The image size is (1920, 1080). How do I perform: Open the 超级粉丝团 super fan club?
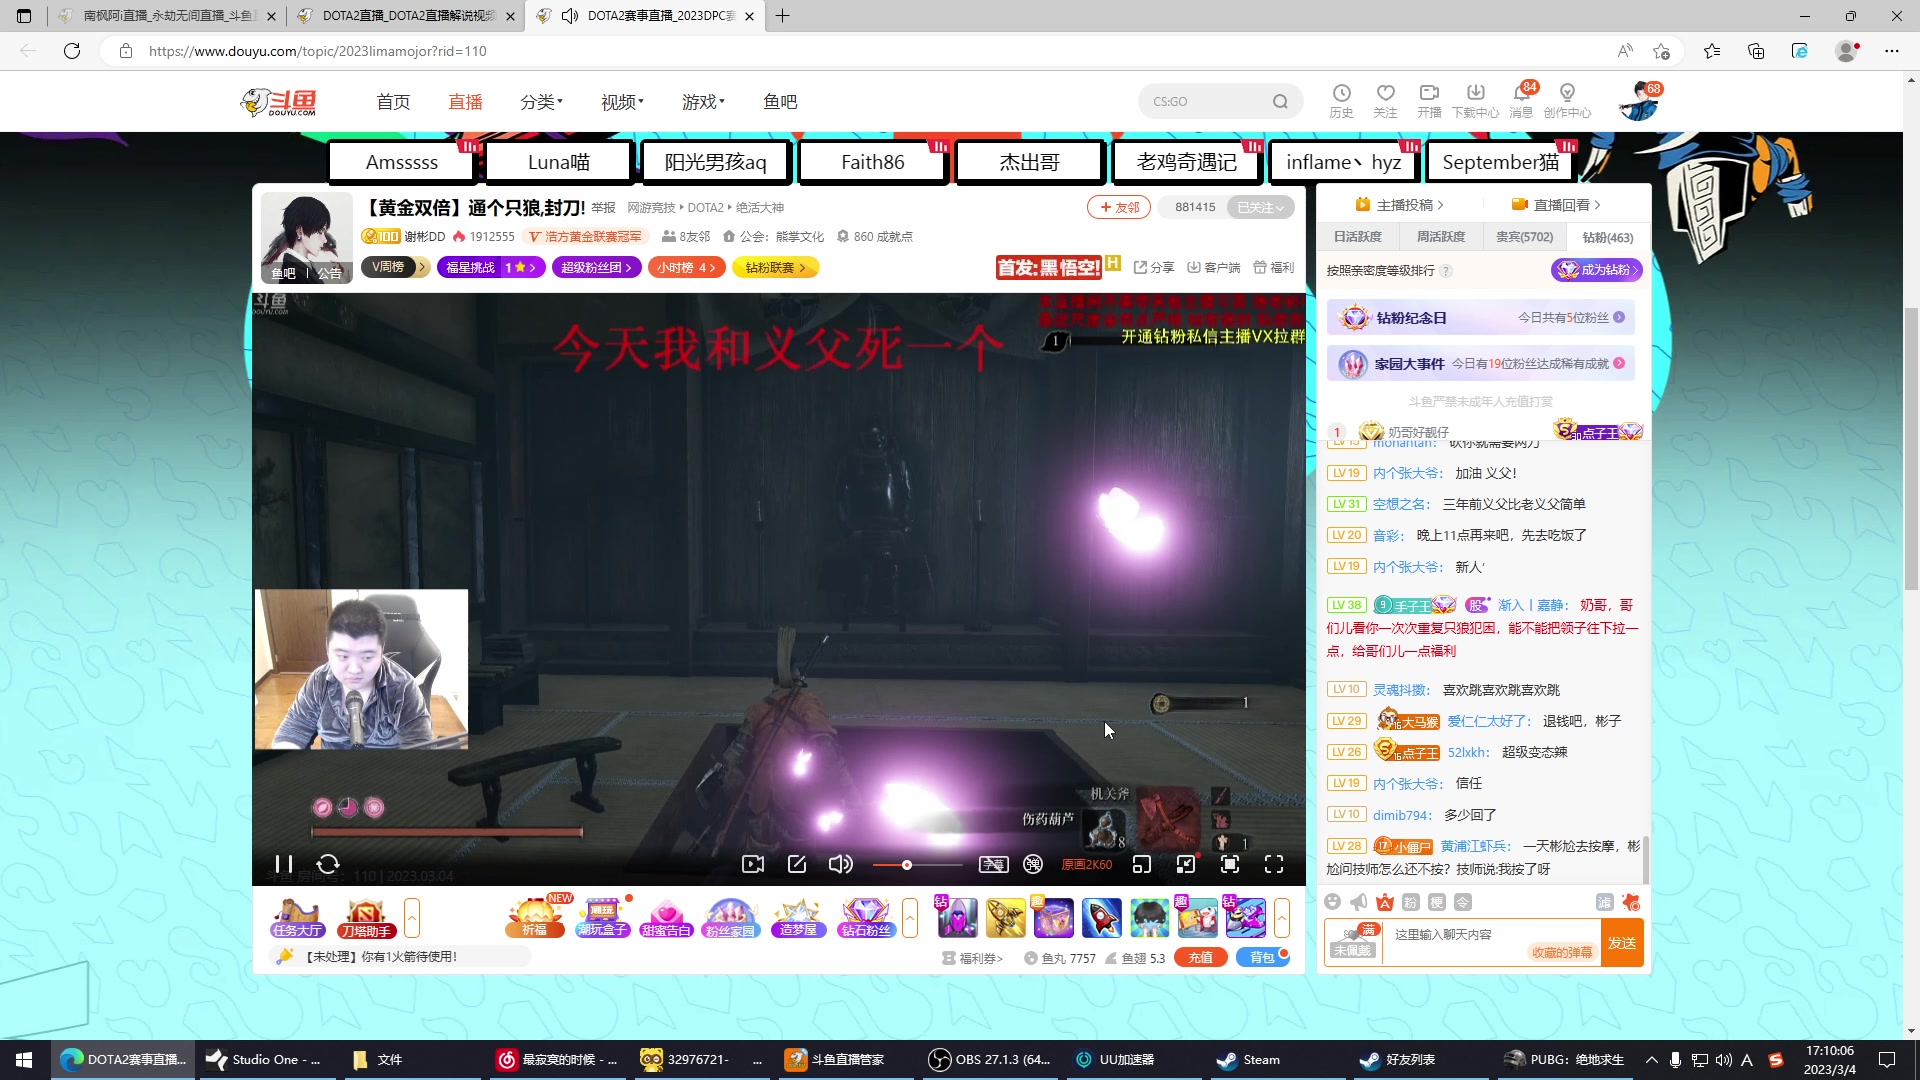tap(596, 267)
